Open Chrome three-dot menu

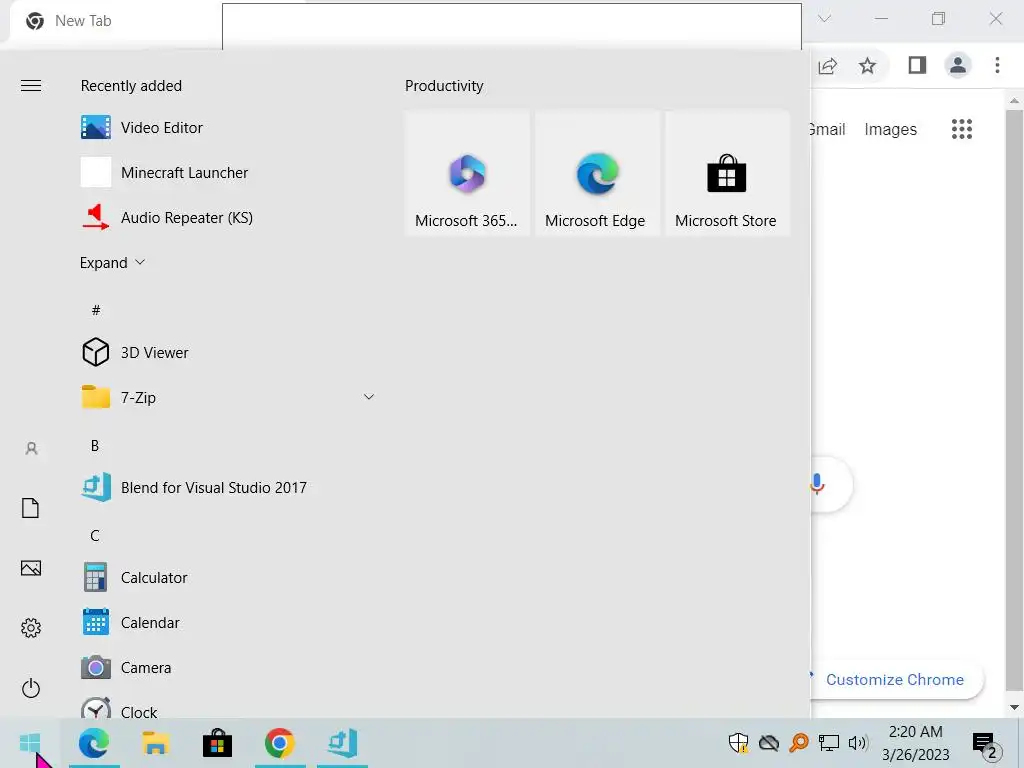tap(997, 65)
